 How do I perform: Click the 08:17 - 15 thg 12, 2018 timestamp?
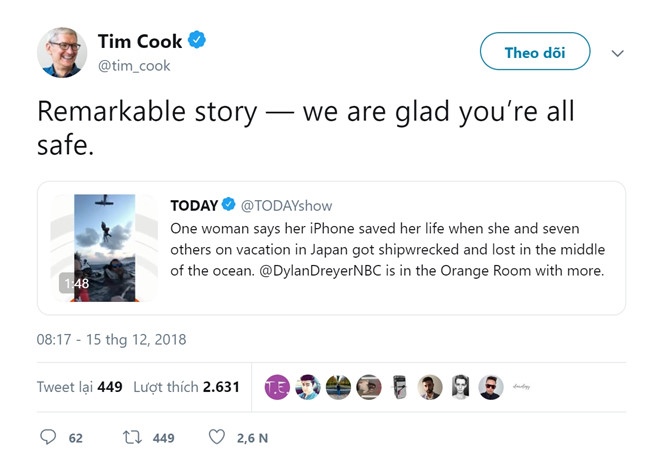[x=110, y=339]
